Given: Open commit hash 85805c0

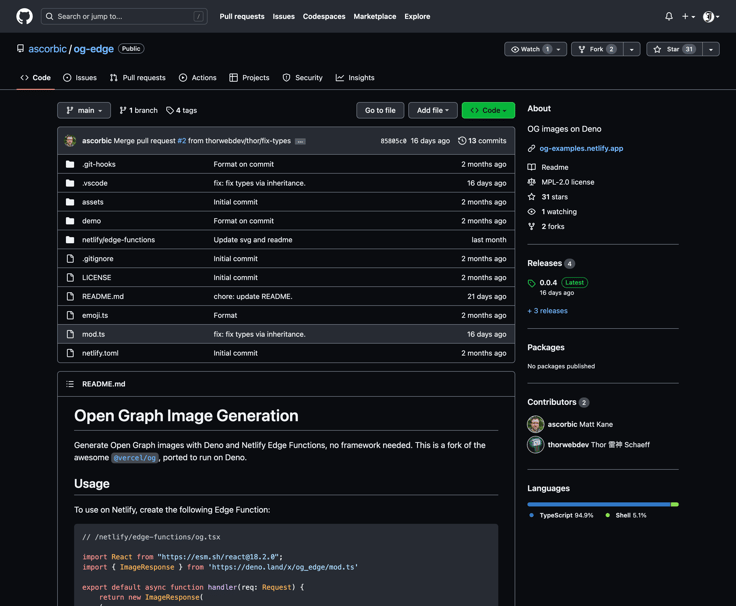Looking at the screenshot, I should (393, 141).
